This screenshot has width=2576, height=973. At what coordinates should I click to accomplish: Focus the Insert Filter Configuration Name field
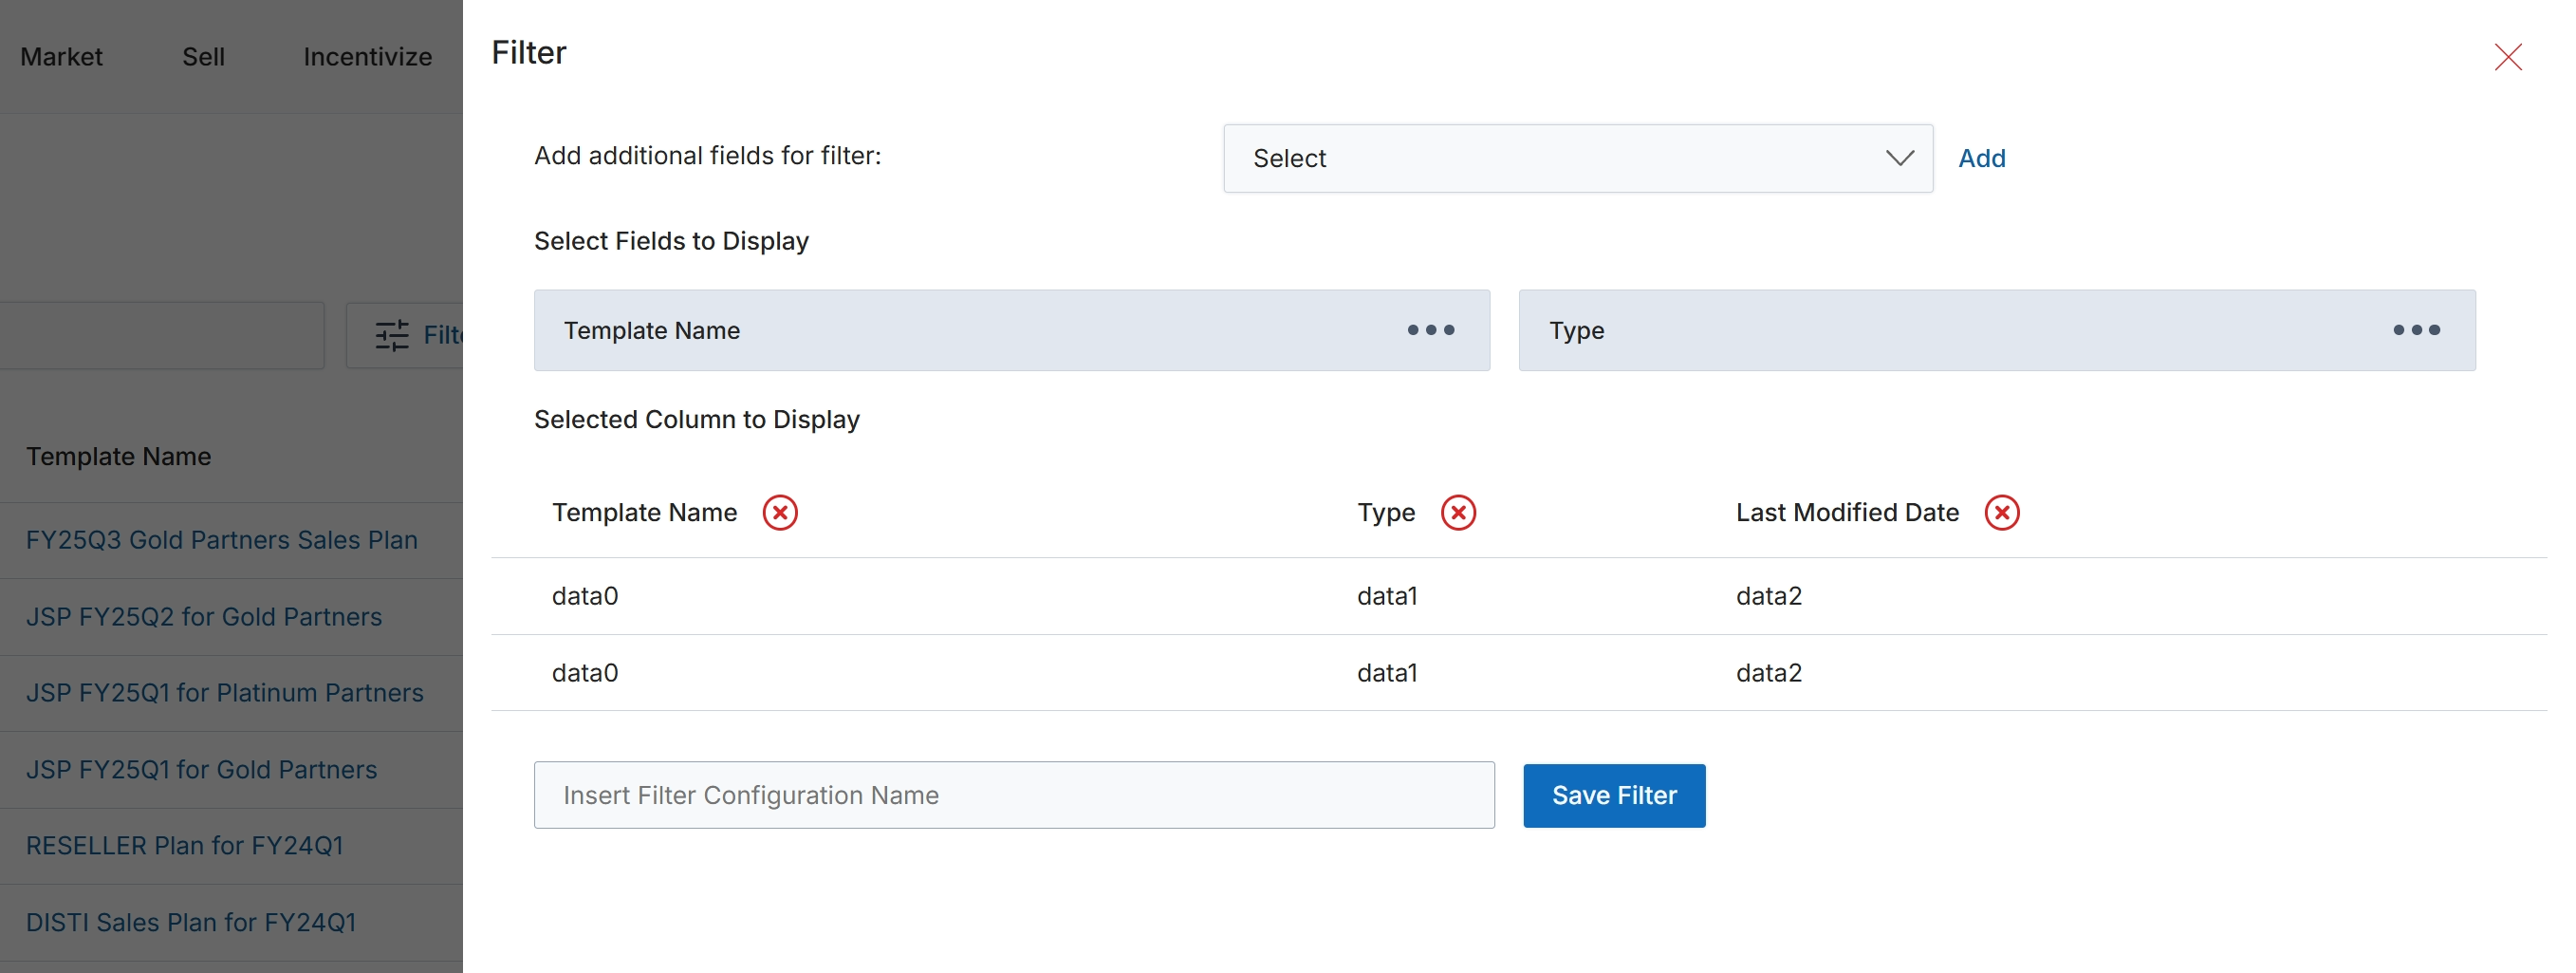point(1014,795)
